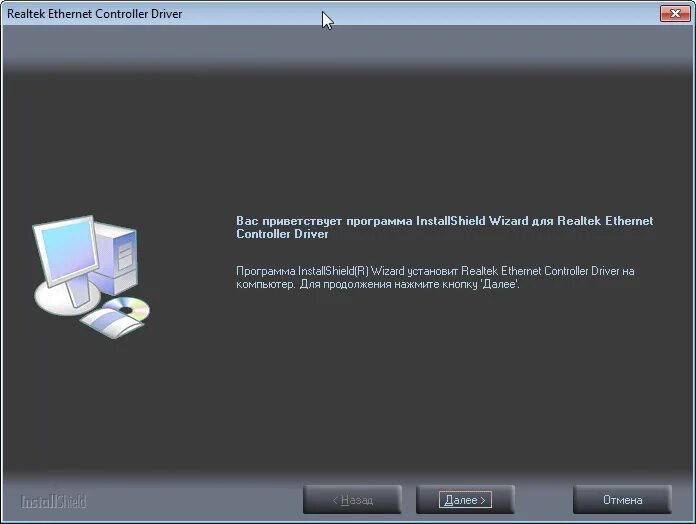Cancel setup with the 'Отмена' button

click(622, 500)
